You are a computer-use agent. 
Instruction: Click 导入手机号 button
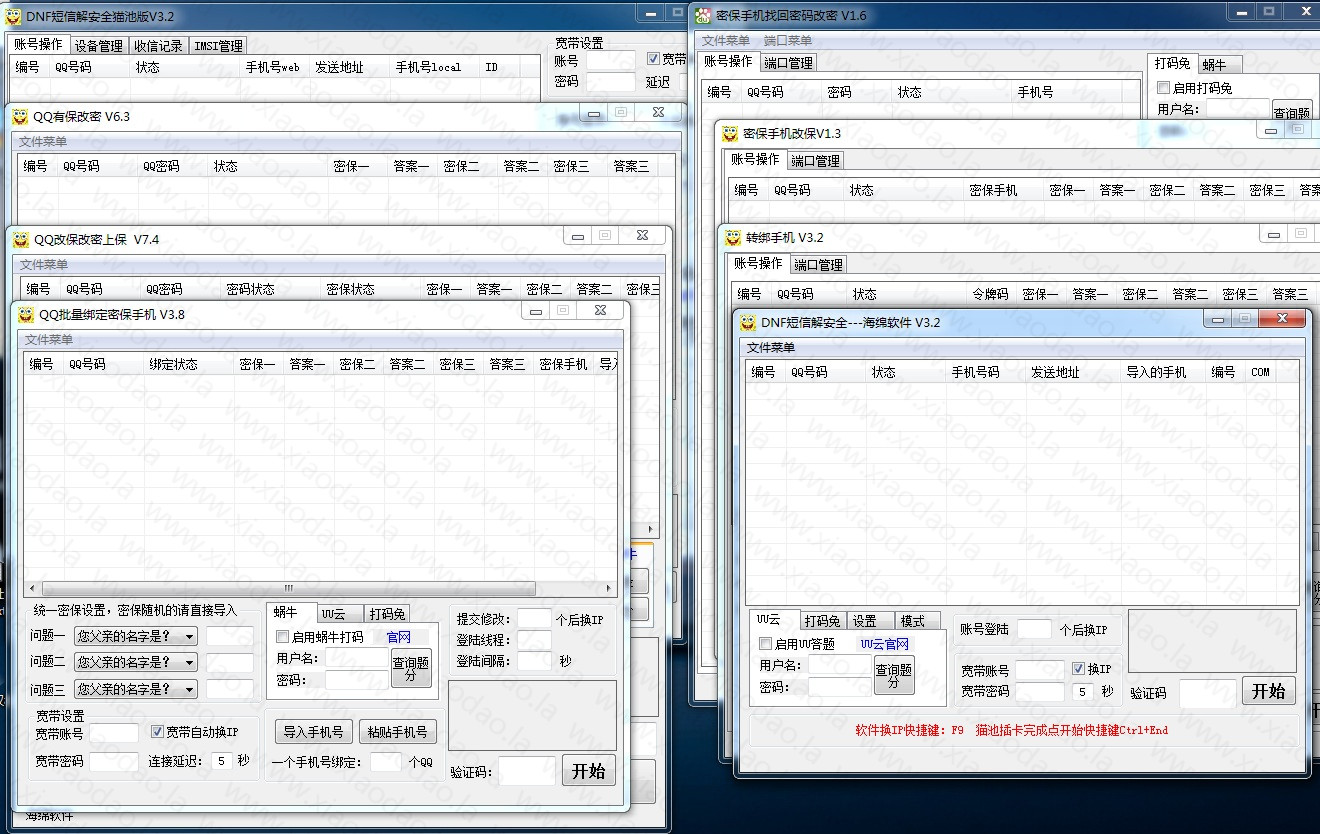[313, 732]
